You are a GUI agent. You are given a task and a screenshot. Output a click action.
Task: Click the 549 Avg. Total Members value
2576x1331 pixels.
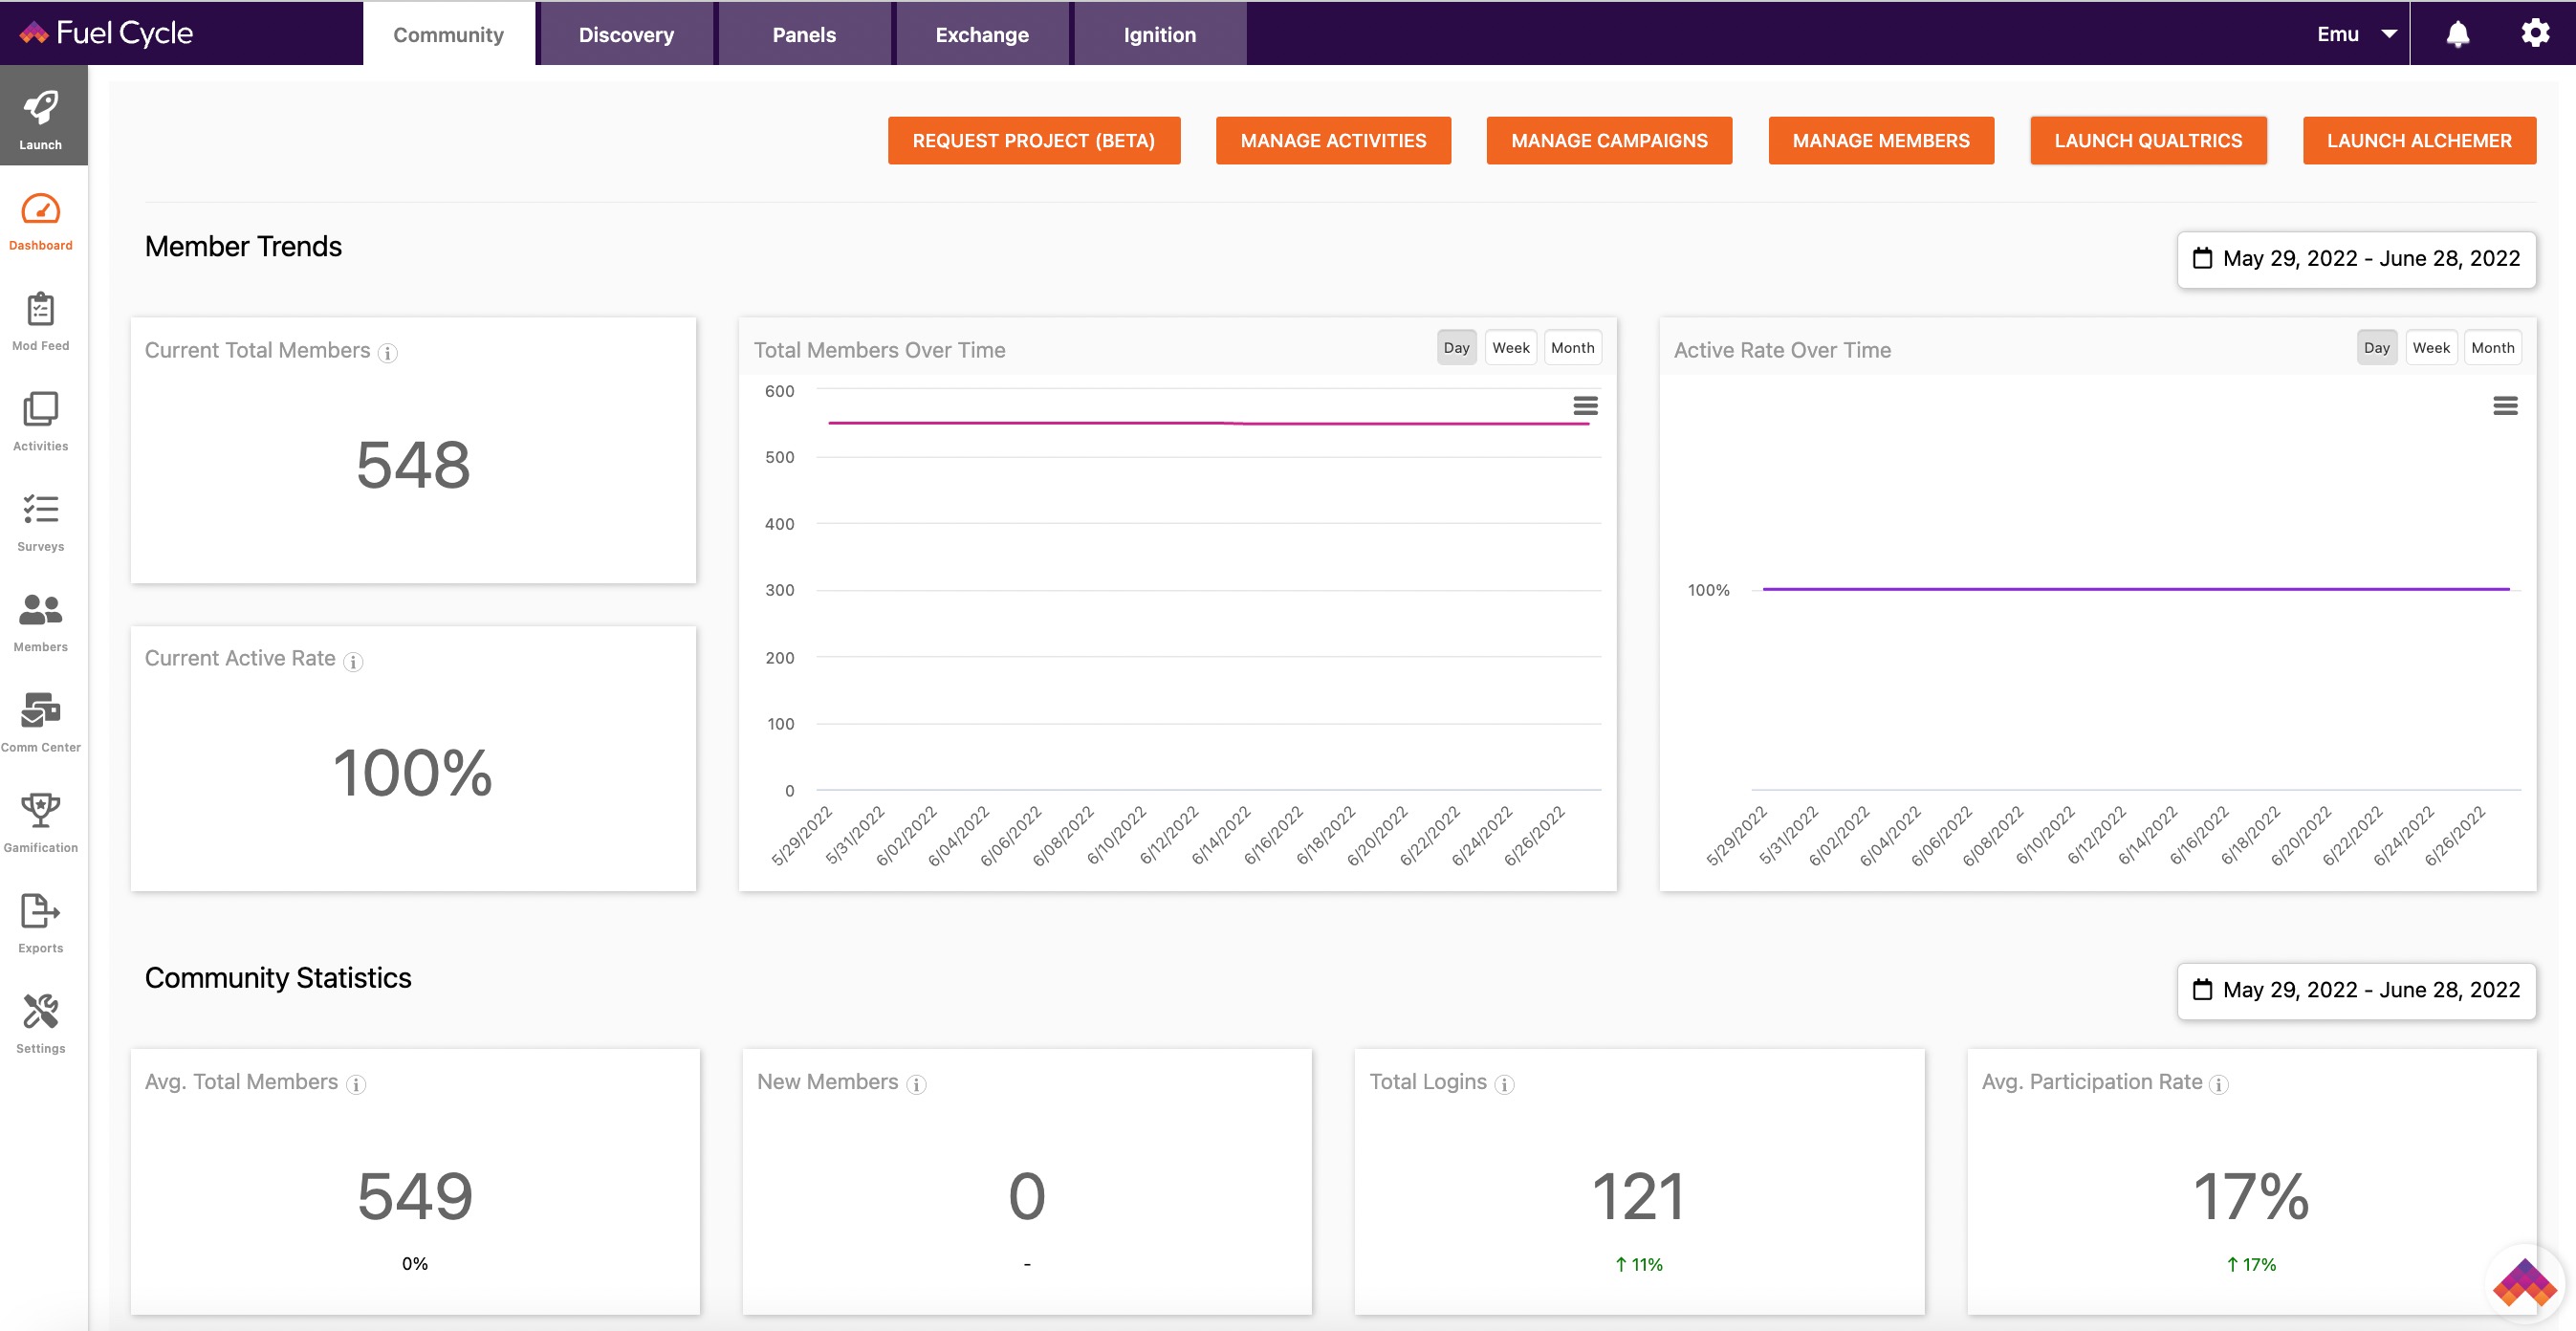415,1196
